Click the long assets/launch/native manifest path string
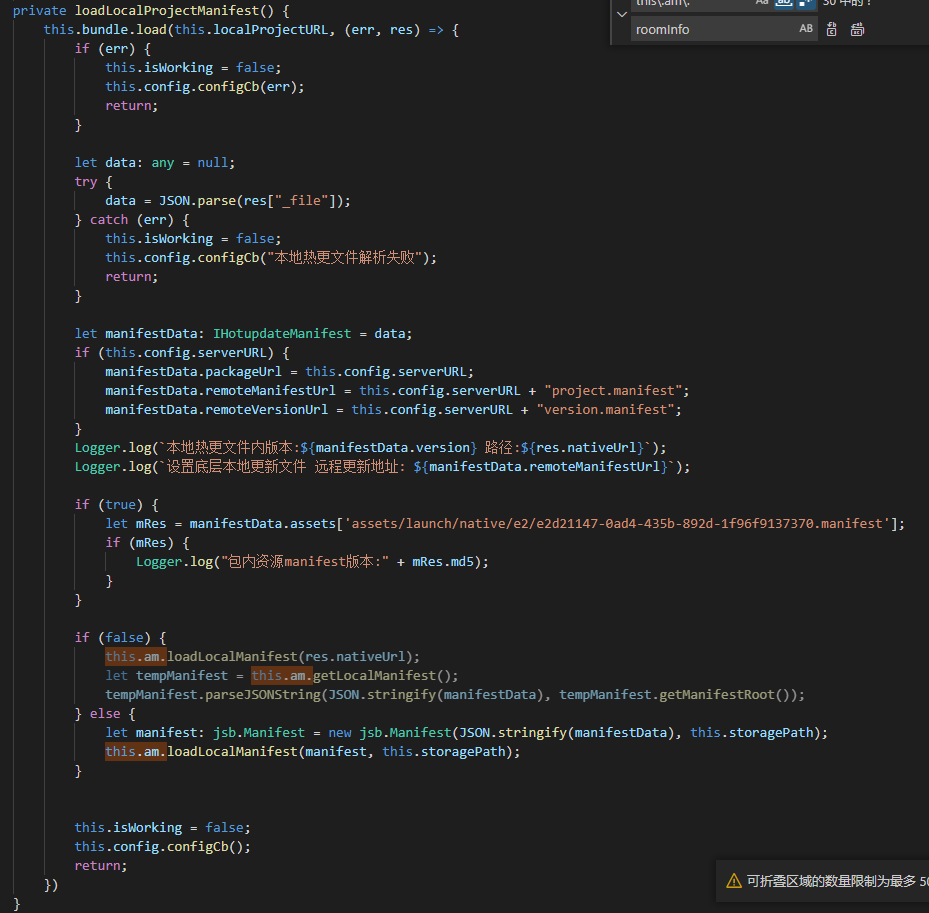Image resolution: width=929 pixels, height=913 pixels. (x=616, y=524)
